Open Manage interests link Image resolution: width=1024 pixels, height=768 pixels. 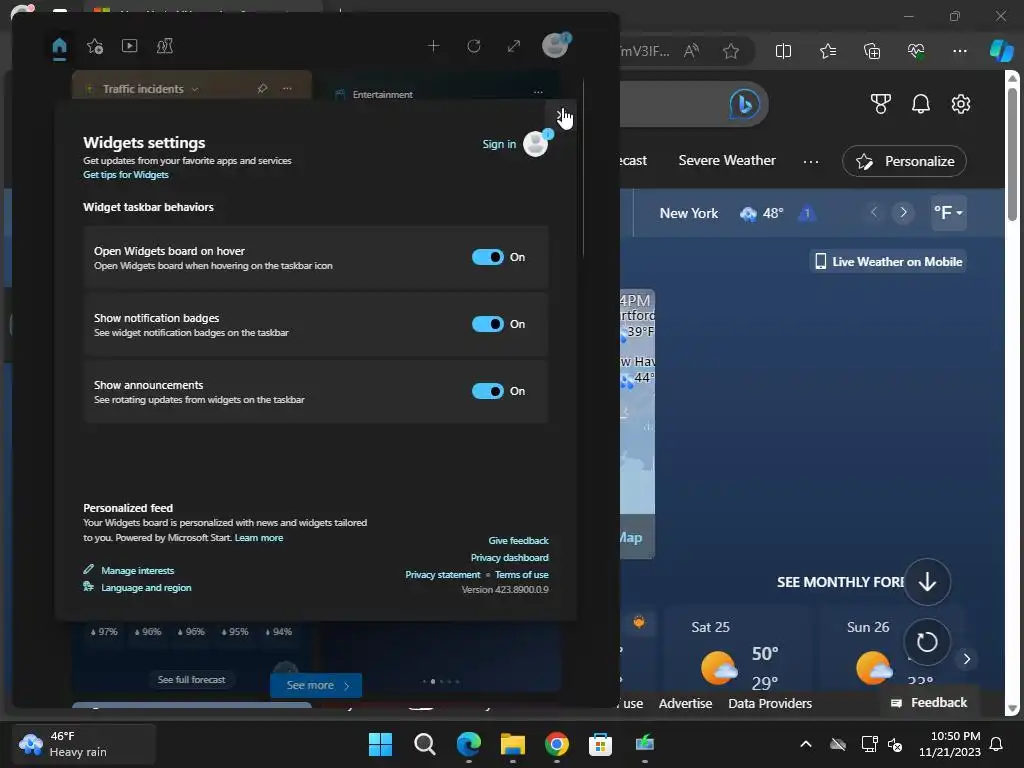(137, 570)
